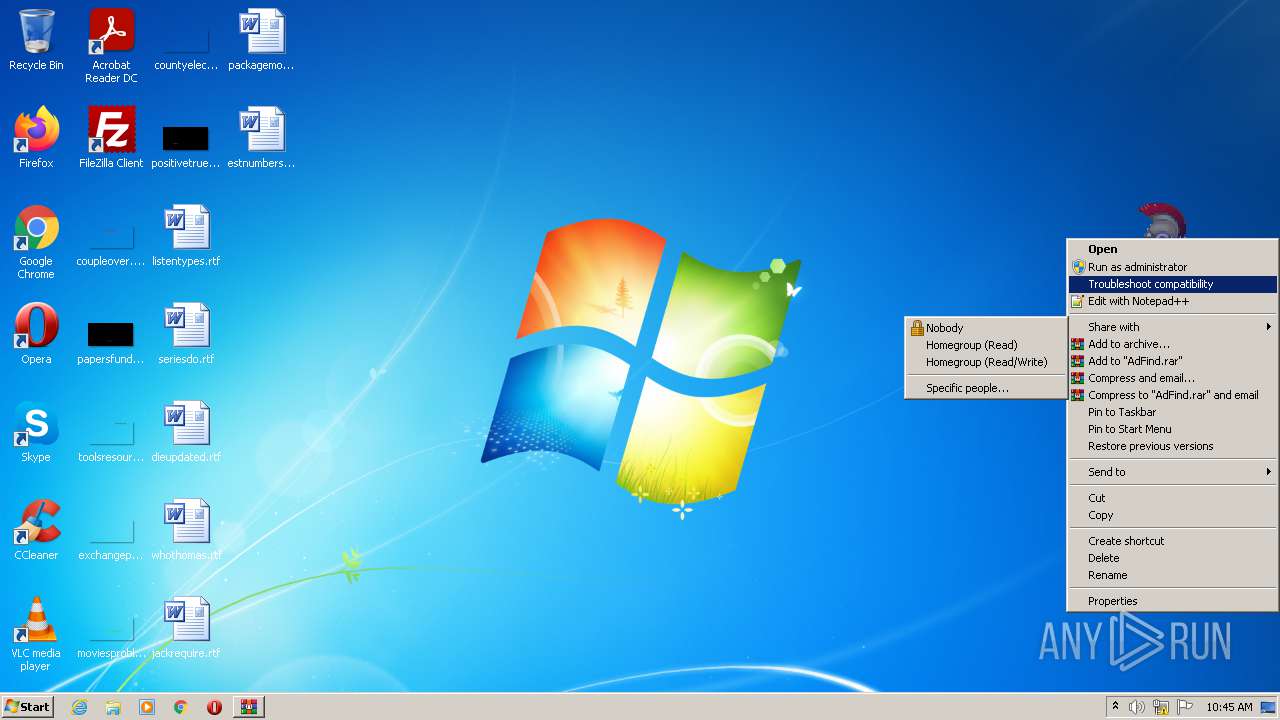Select the estnumbers Word document icon
The height and width of the screenshot is (720, 1280).
(261, 138)
